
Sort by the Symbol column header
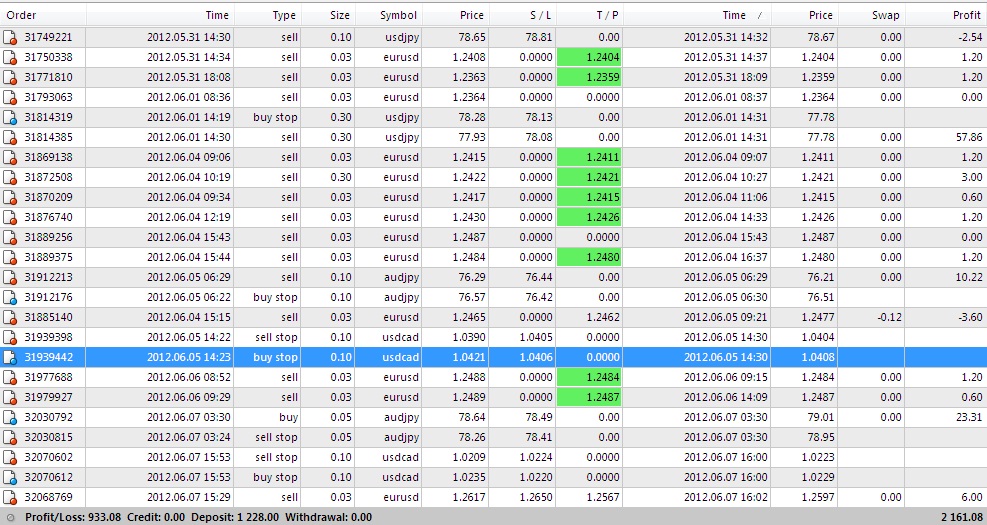coord(388,15)
